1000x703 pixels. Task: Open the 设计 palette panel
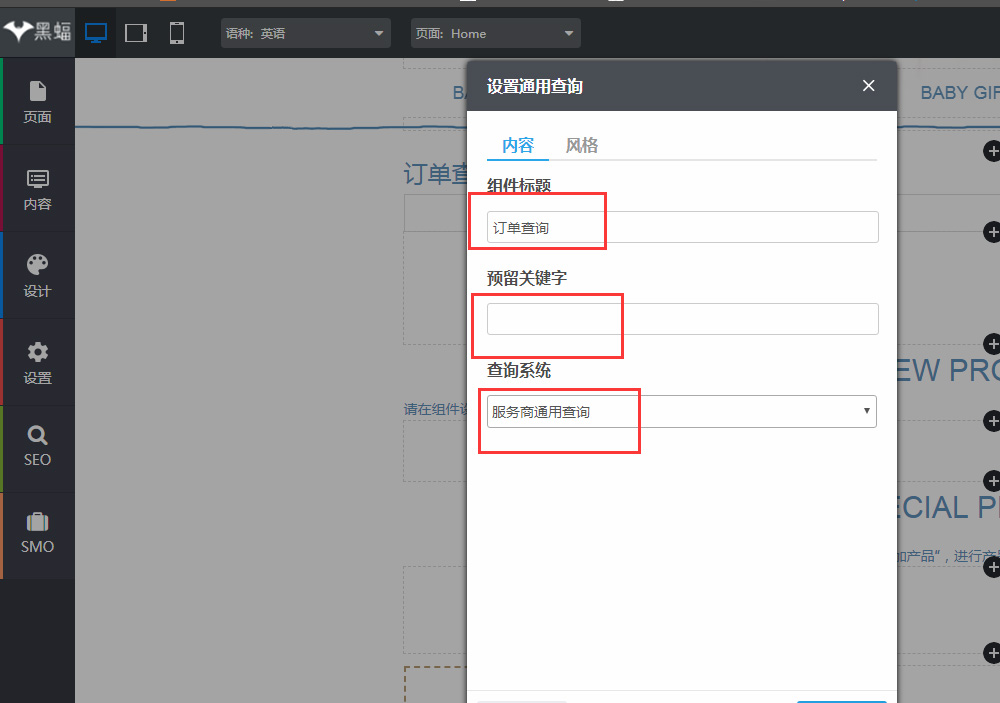click(38, 276)
